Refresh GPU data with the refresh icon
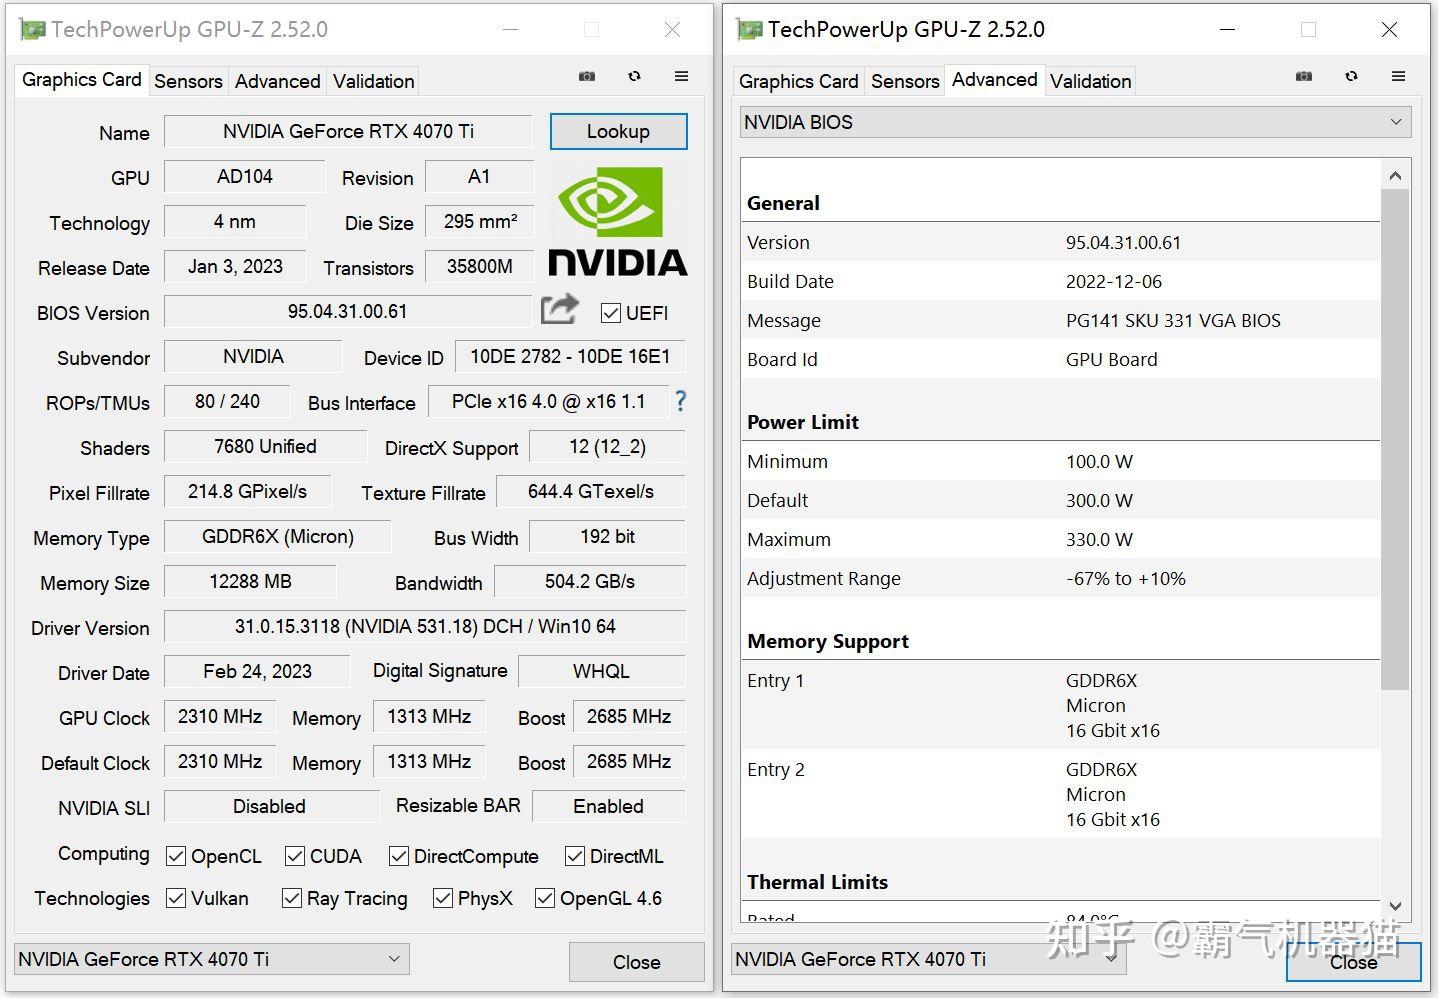This screenshot has width=1438, height=998. coord(634,76)
